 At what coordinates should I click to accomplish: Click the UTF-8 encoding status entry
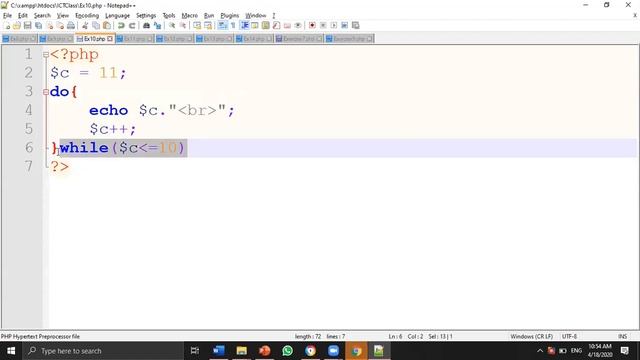coord(569,336)
